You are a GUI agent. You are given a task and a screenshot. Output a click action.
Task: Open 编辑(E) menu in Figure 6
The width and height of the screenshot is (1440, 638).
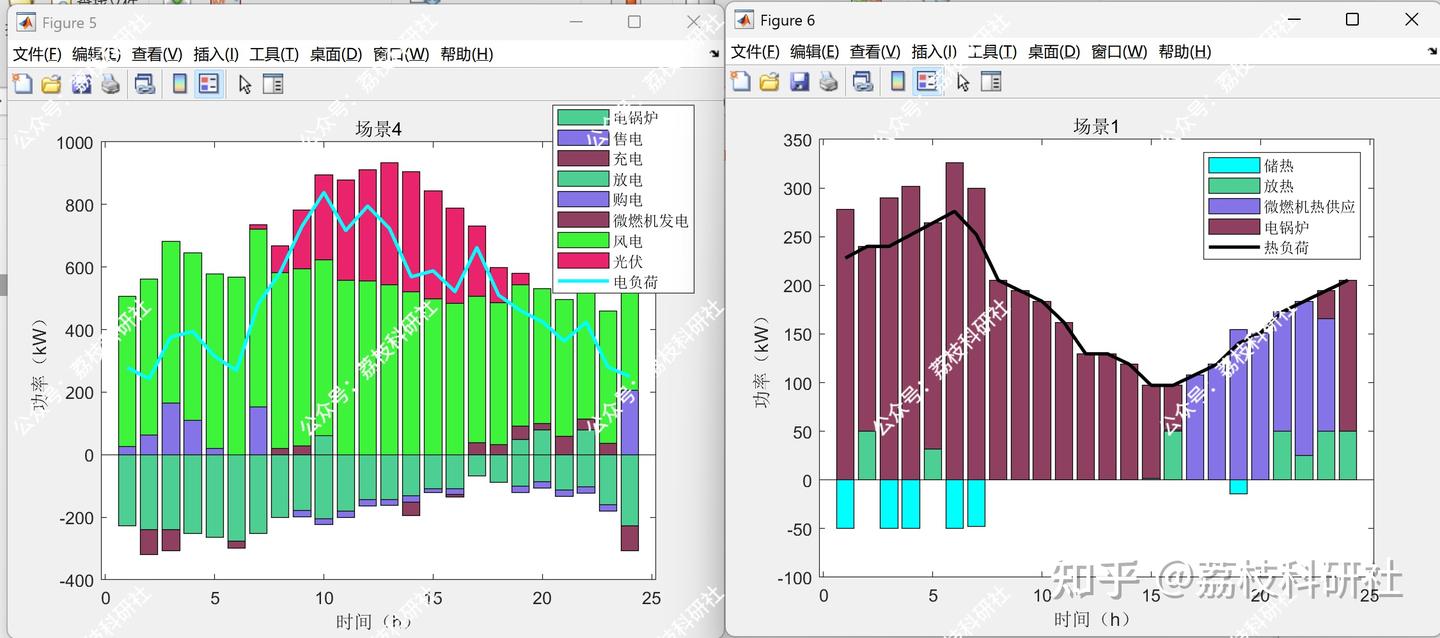pos(815,52)
